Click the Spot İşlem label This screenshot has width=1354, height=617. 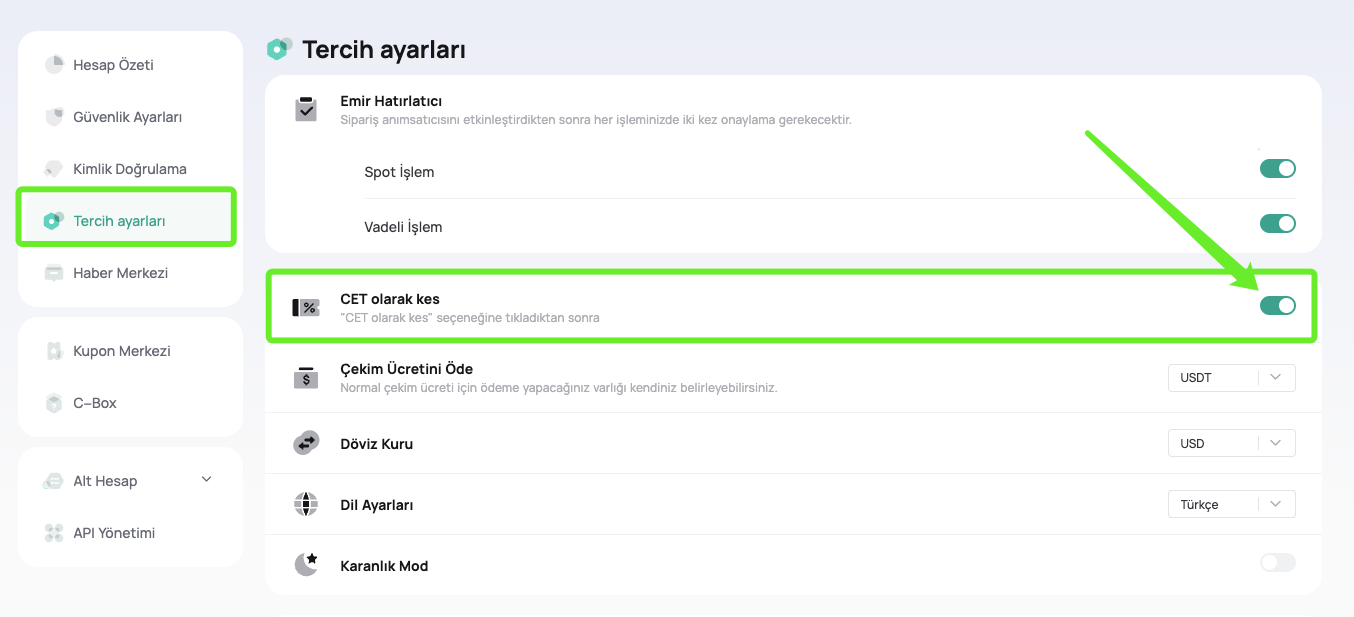pyautogui.click(x=399, y=172)
